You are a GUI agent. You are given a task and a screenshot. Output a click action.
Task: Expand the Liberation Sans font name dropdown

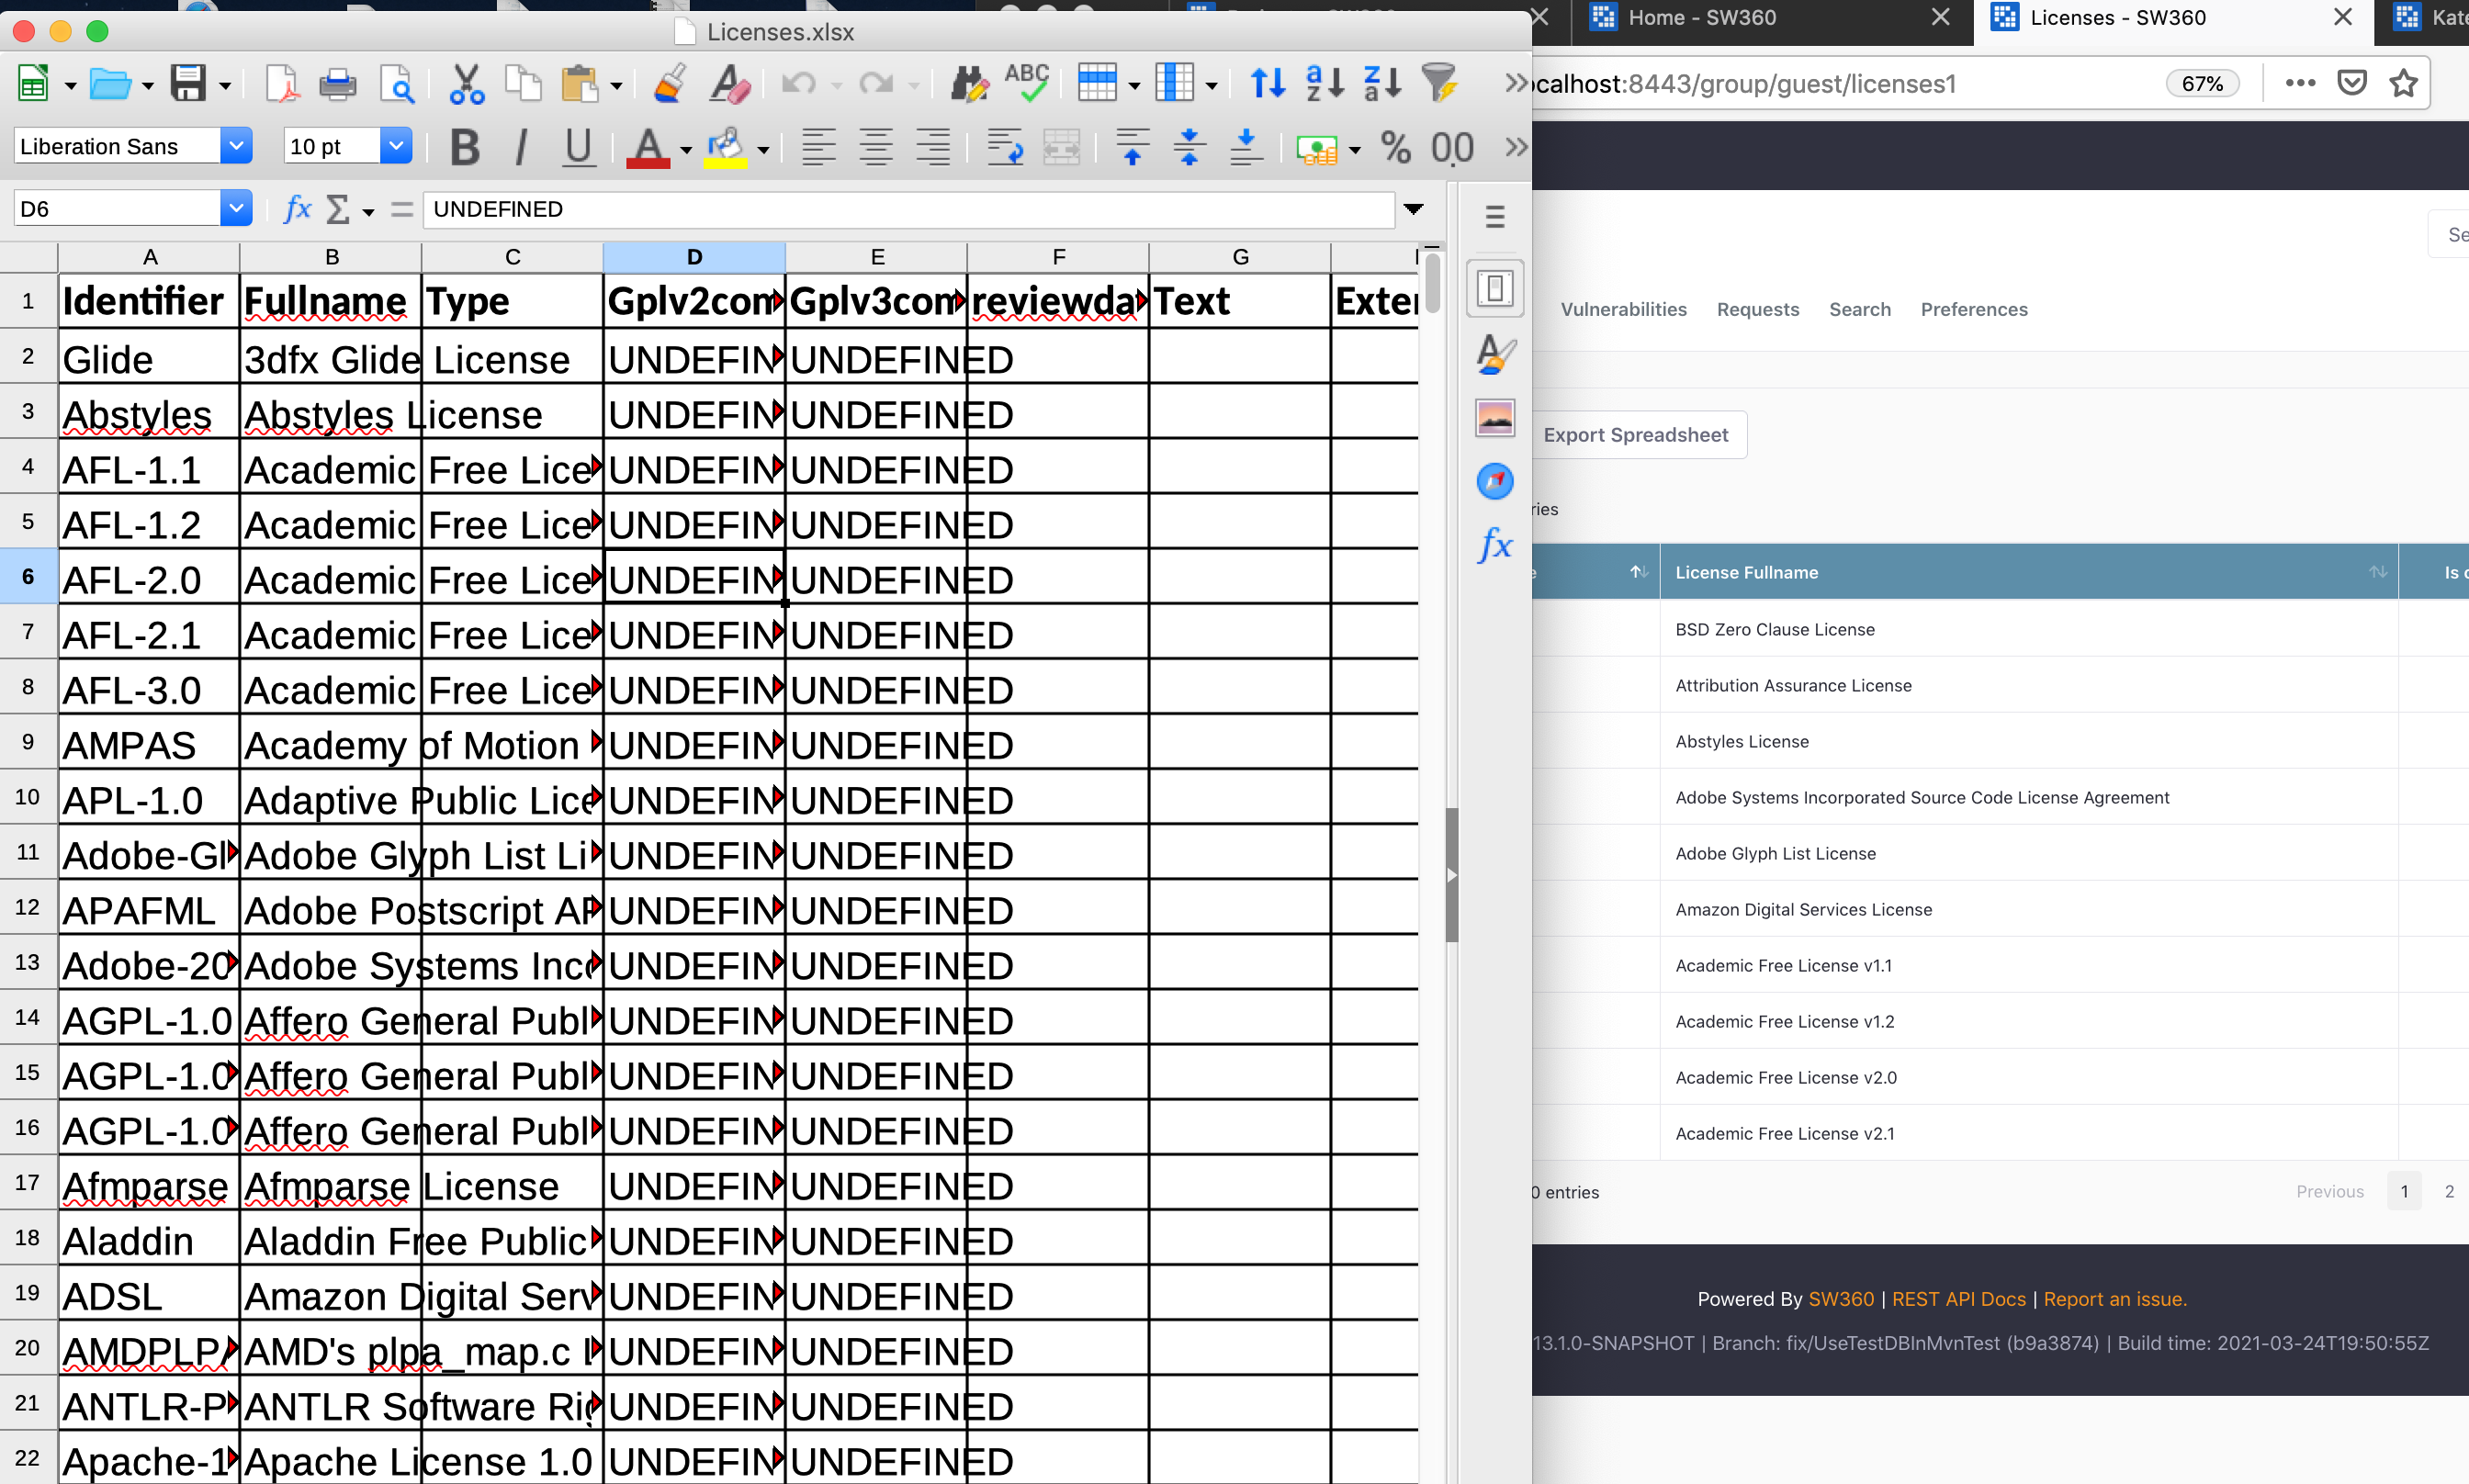point(236,146)
